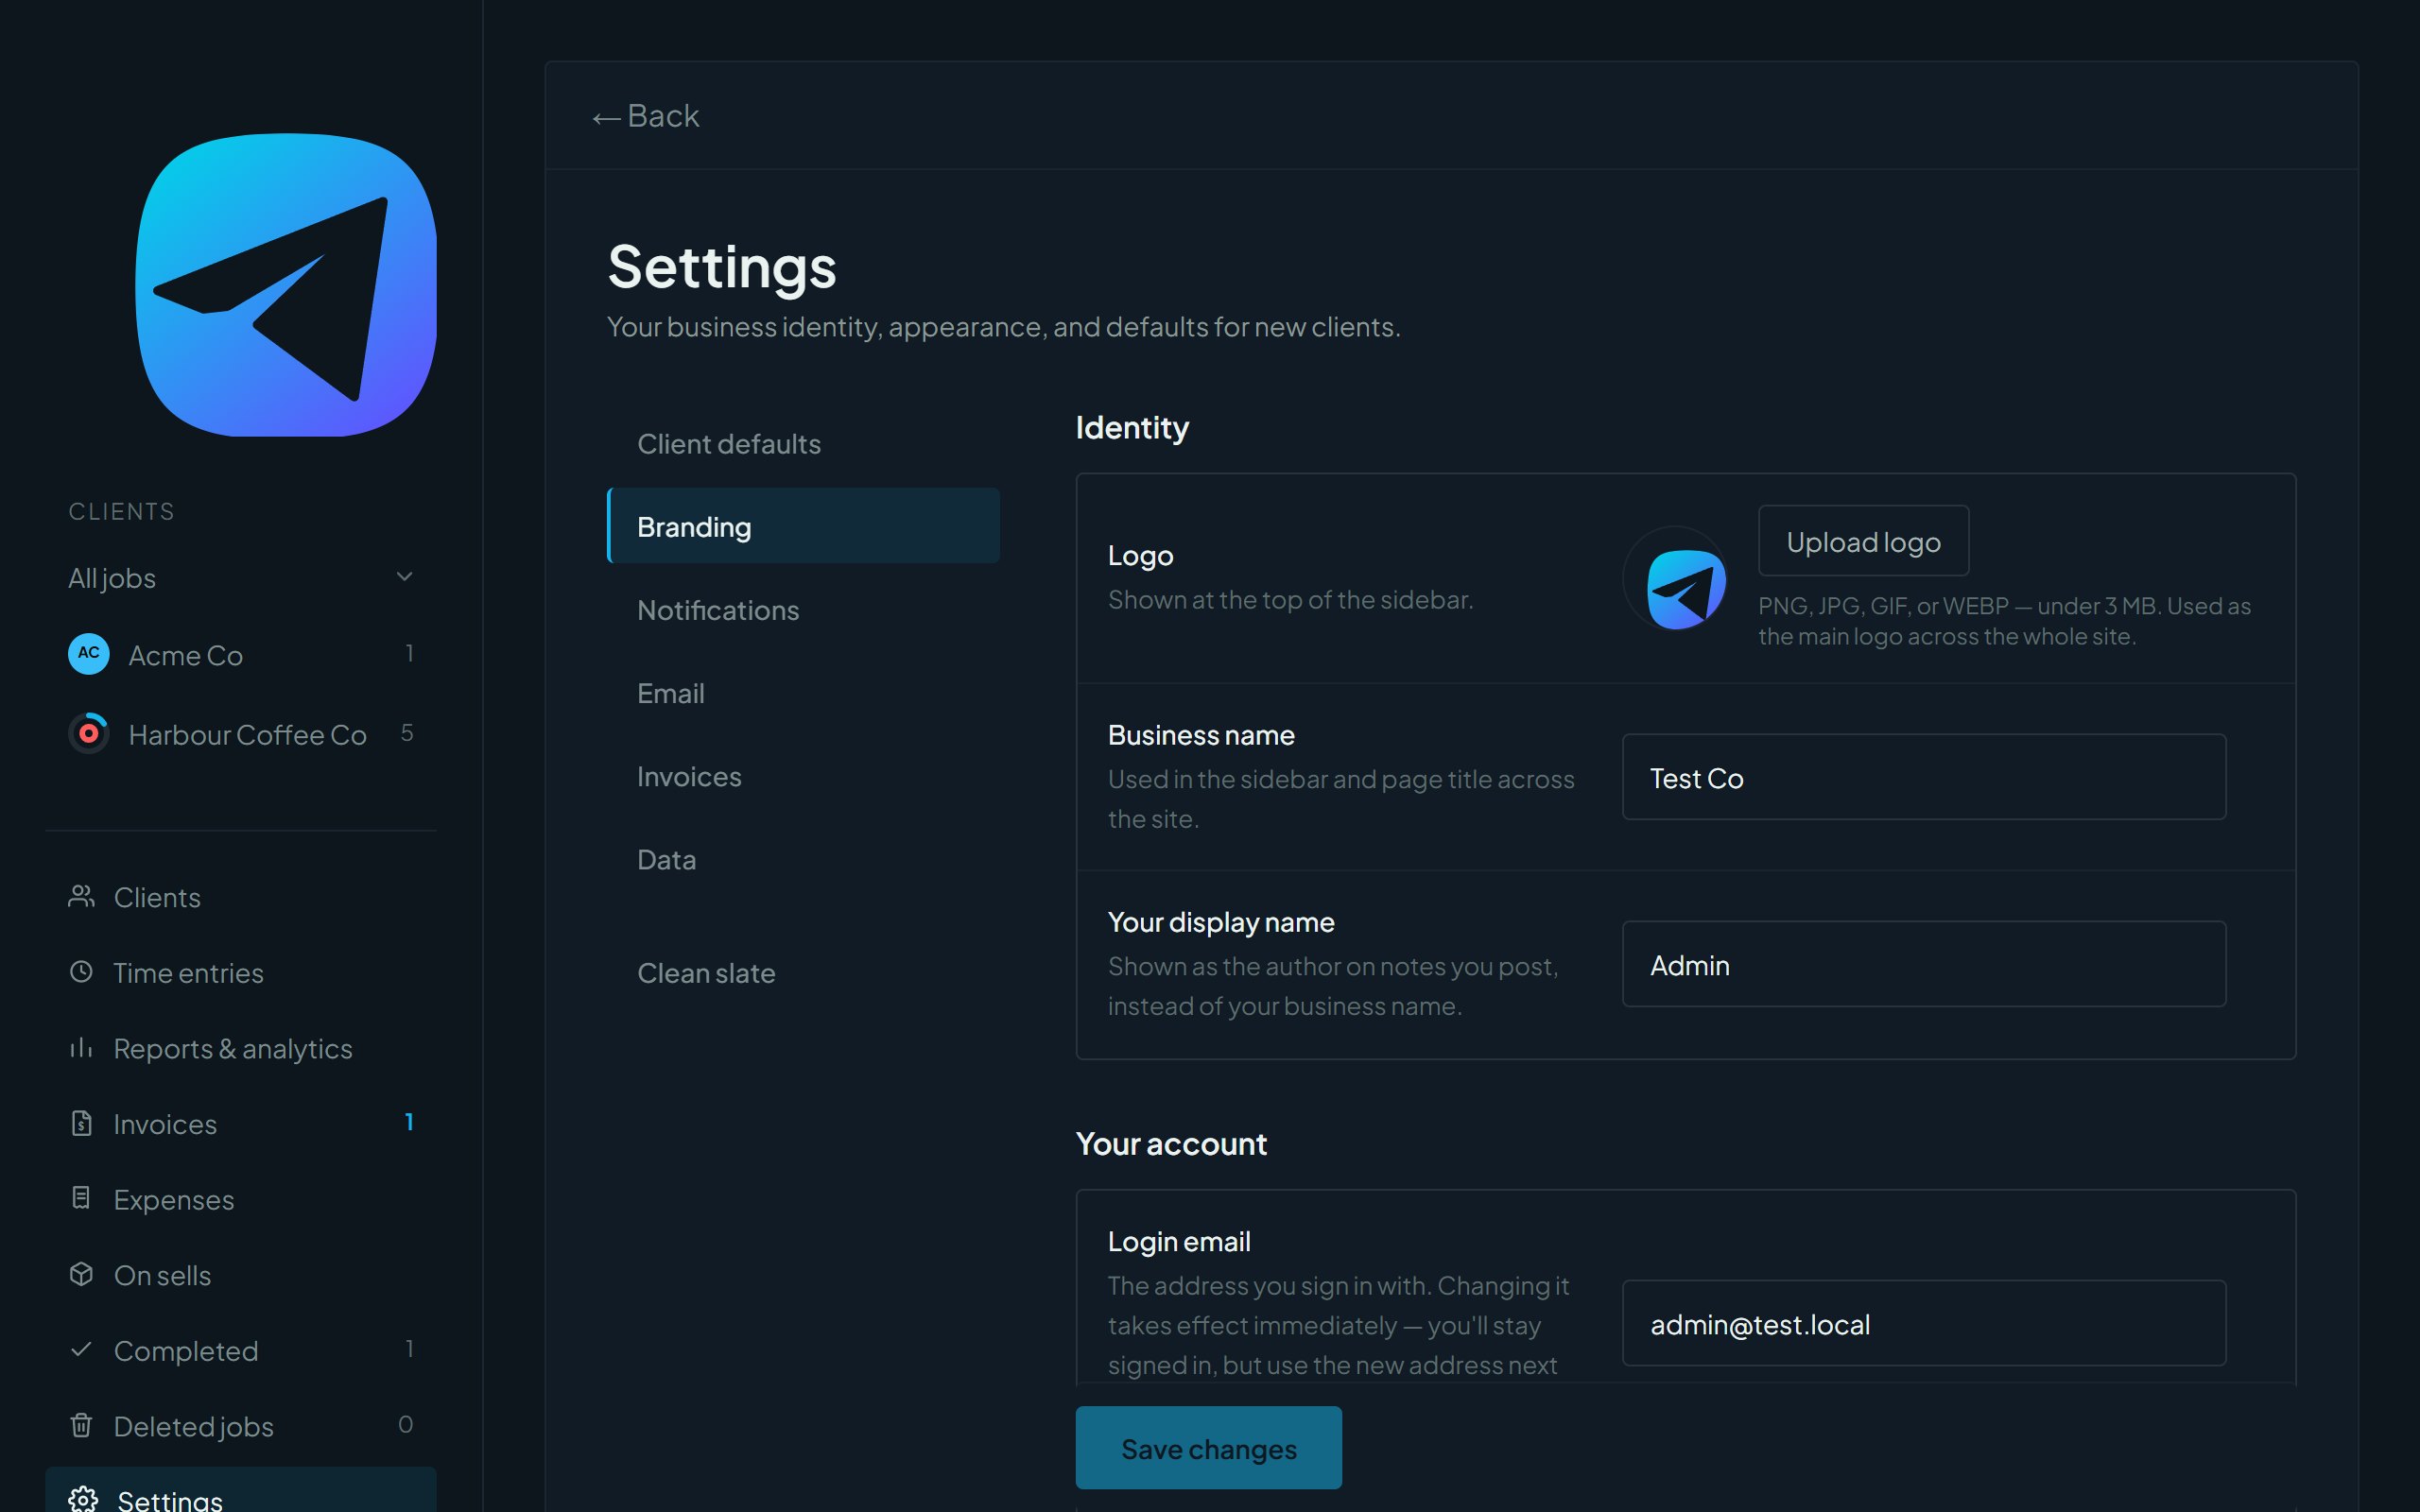Click the Reports & analytics bar chart icon

(x=81, y=1047)
